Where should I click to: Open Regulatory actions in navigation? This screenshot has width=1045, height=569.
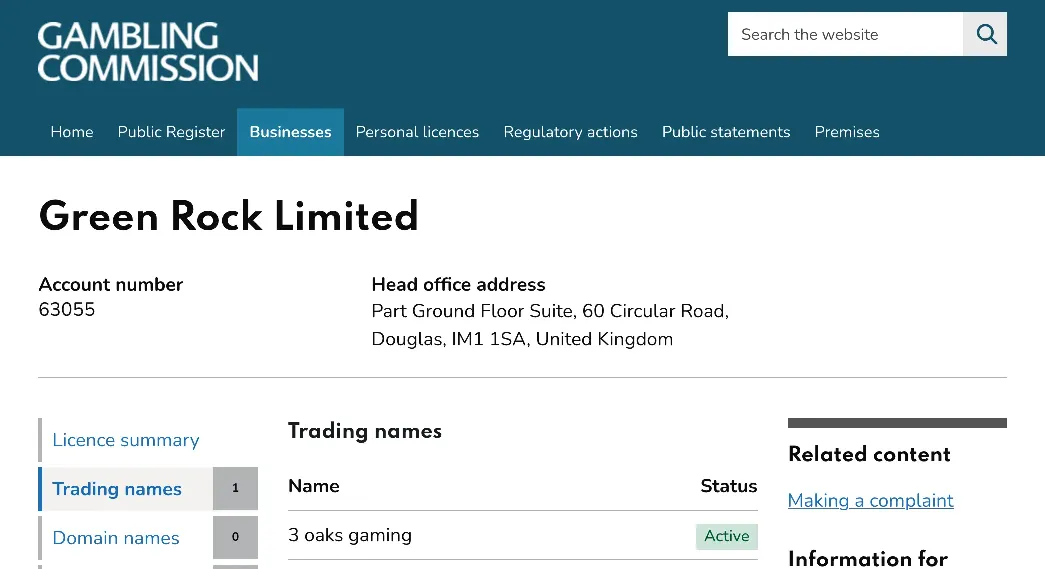[570, 132]
